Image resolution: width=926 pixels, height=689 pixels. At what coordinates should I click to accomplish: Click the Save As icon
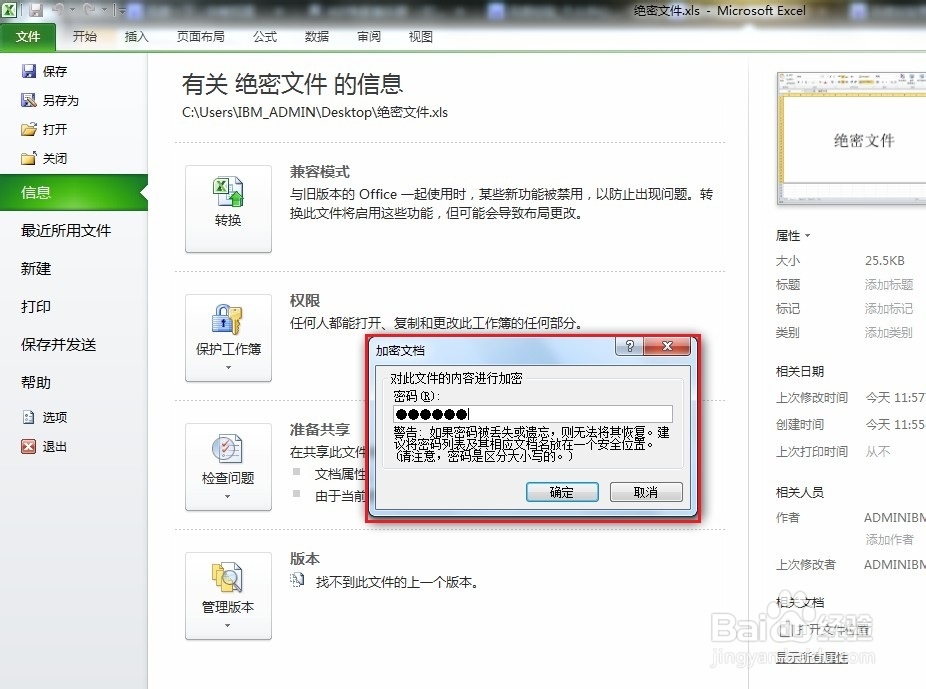(x=28, y=100)
